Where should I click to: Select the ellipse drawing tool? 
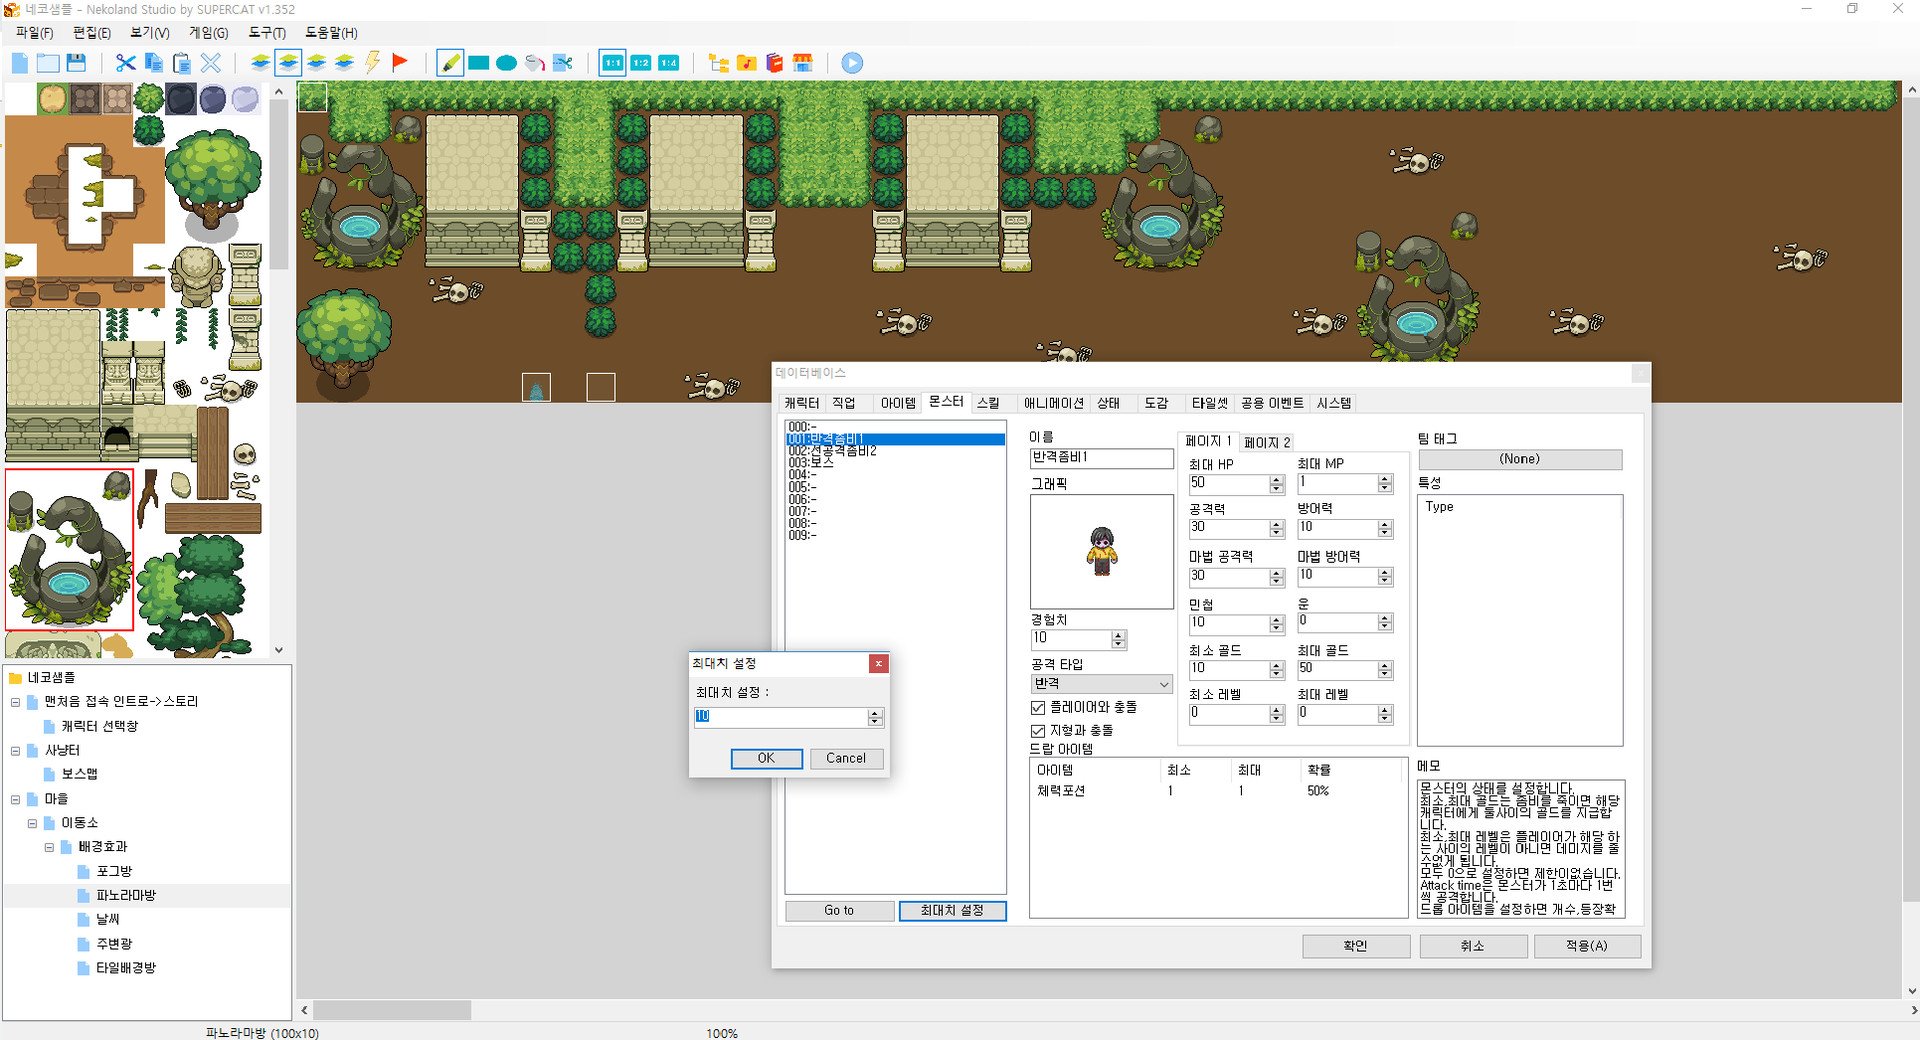(506, 62)
